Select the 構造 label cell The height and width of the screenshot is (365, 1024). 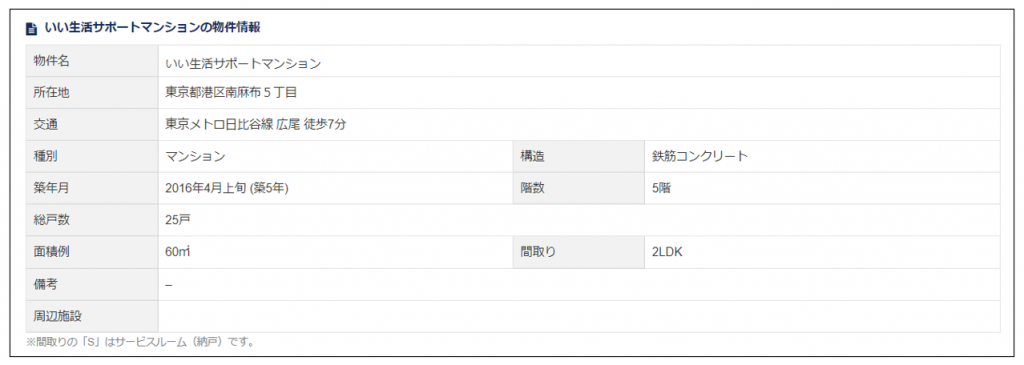[x=579, y=157]
